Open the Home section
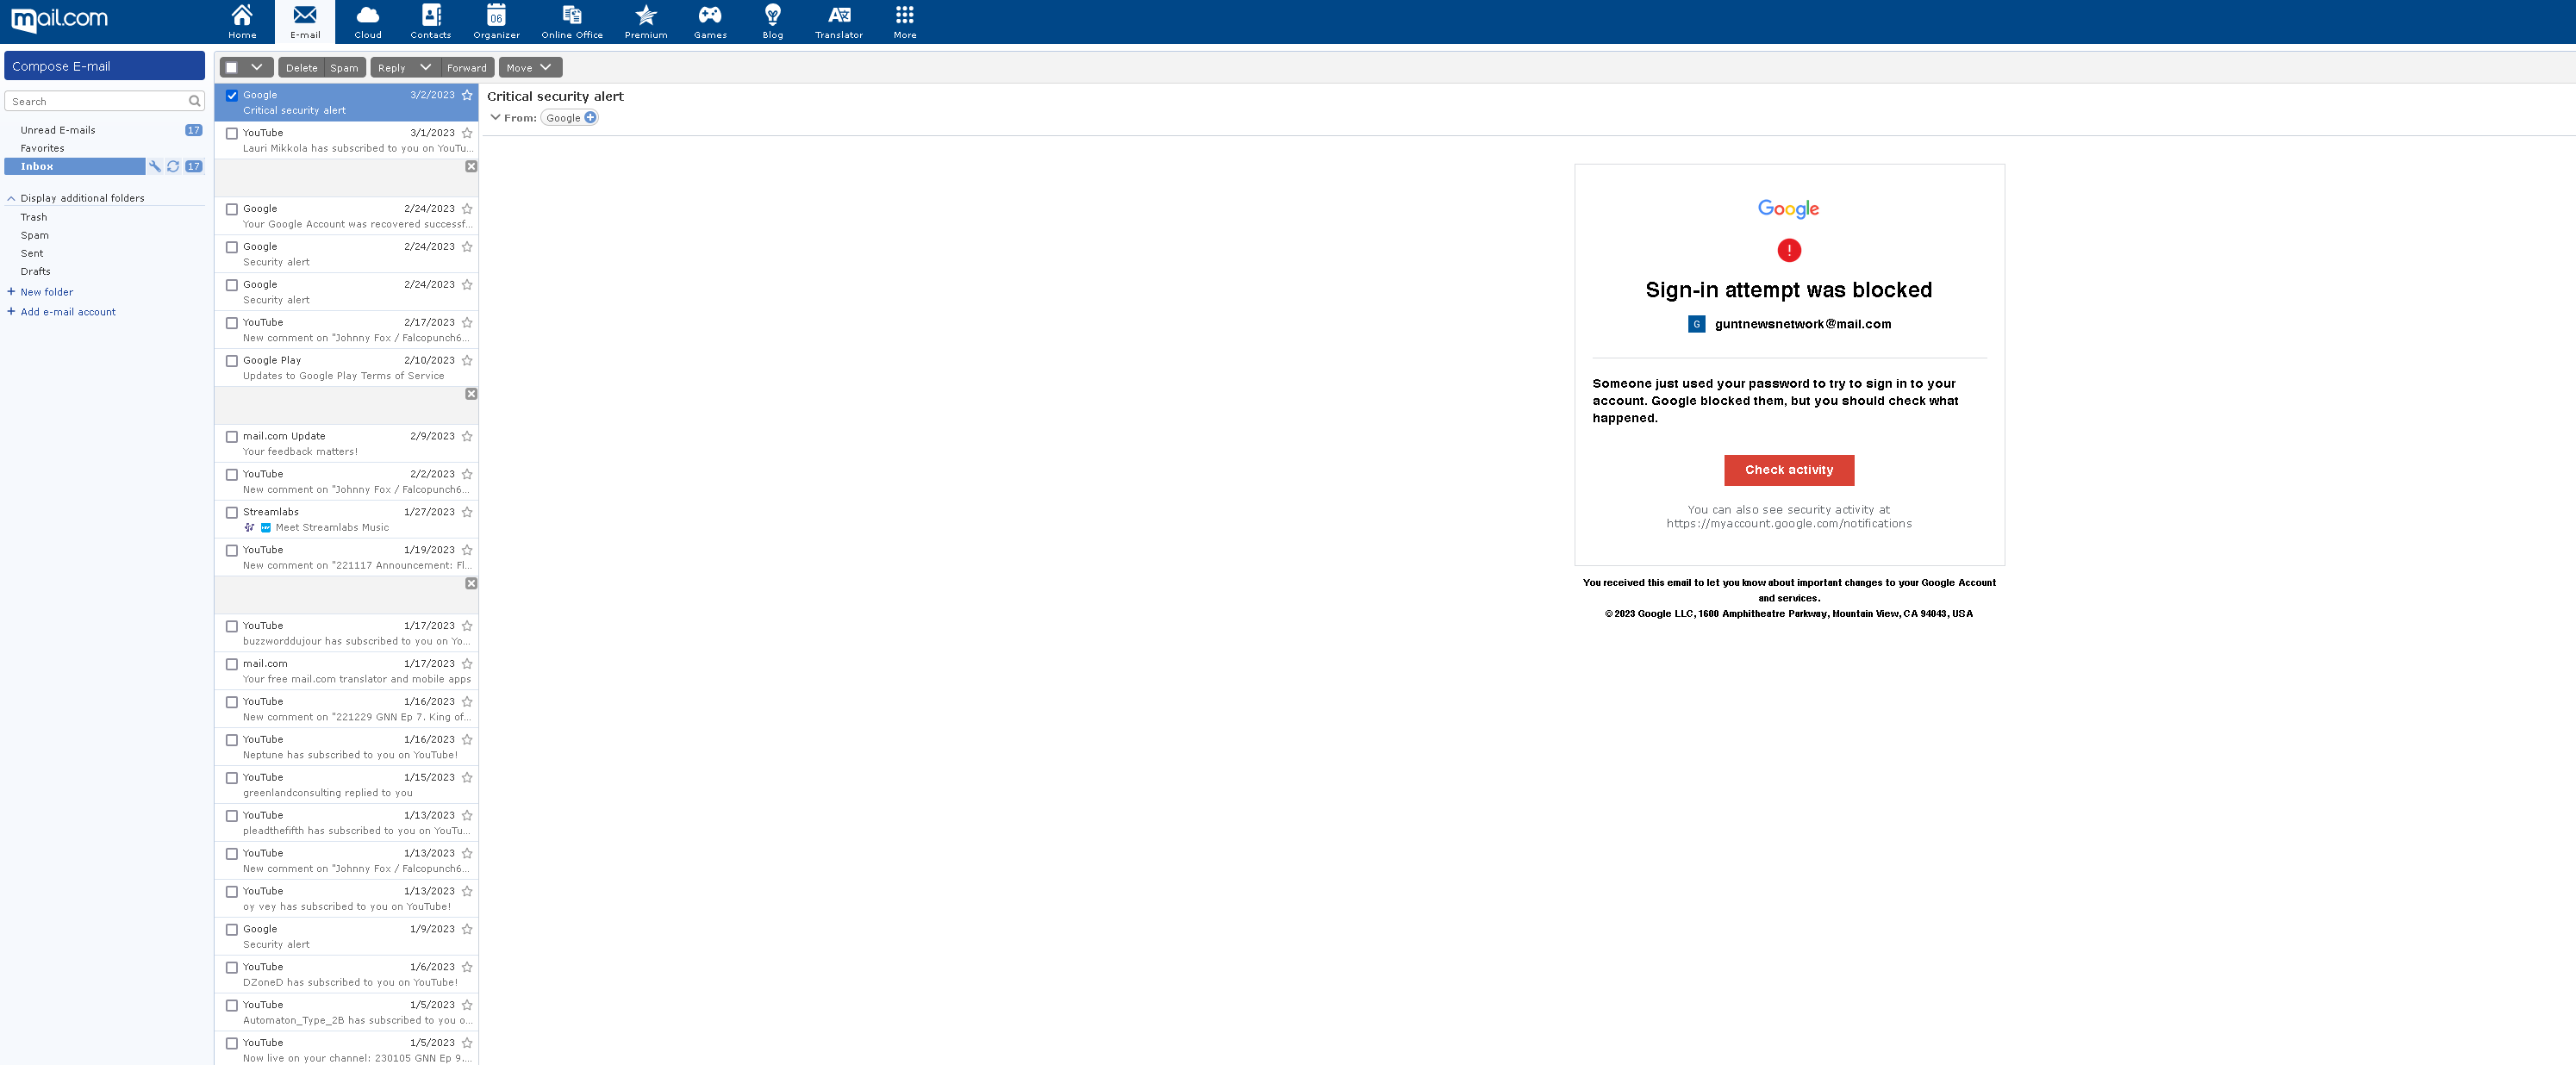The image size is (2576, 1065). pyautogui.click(x=242, y=21)
